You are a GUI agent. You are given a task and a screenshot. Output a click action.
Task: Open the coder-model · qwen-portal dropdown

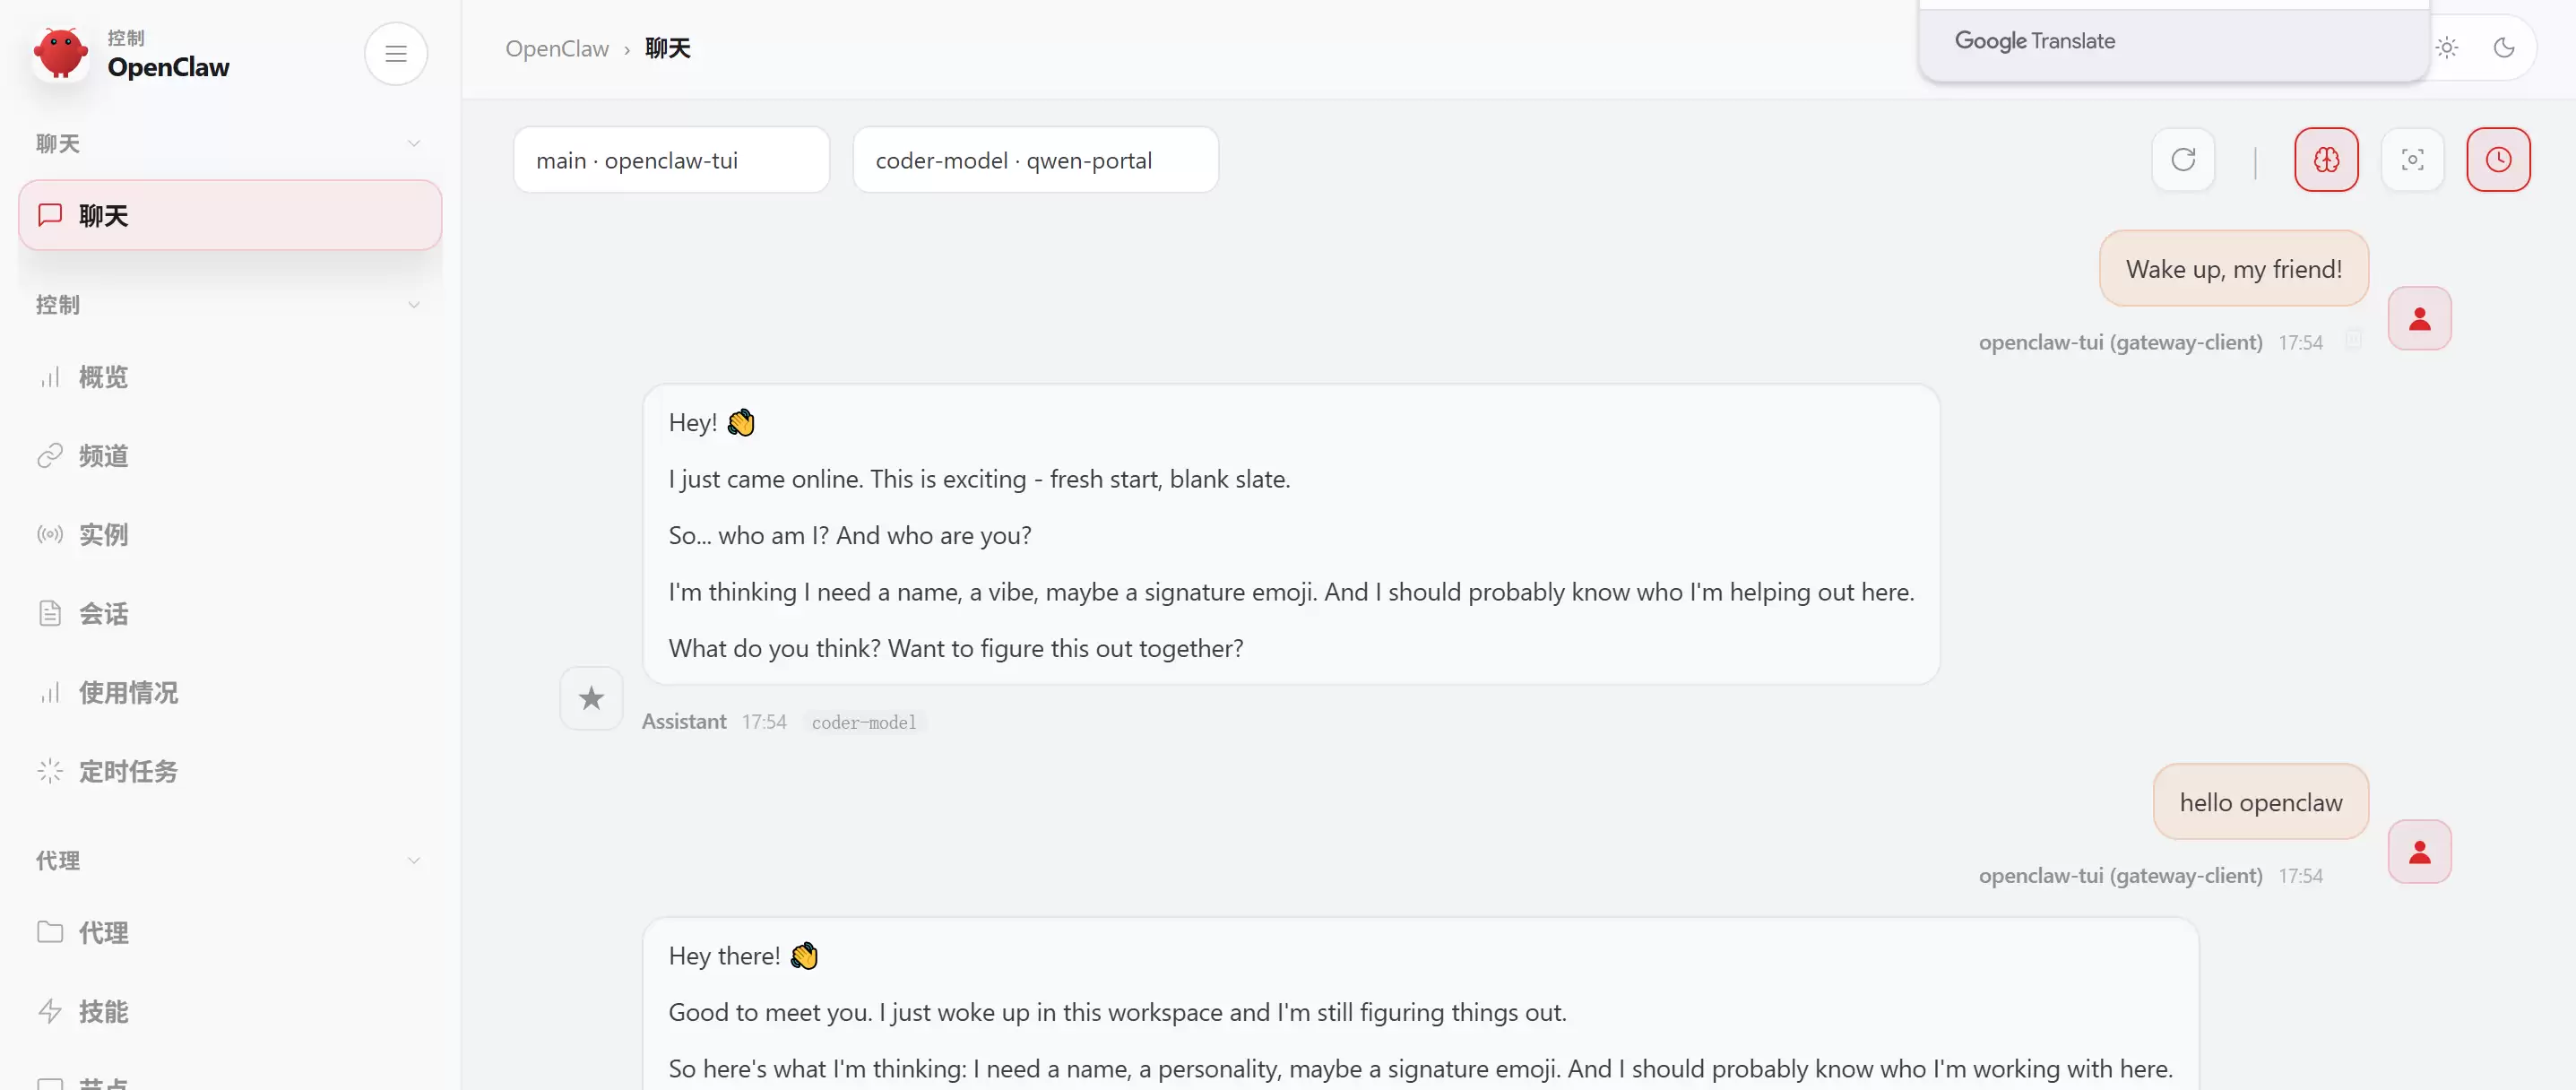[1035, 160]
